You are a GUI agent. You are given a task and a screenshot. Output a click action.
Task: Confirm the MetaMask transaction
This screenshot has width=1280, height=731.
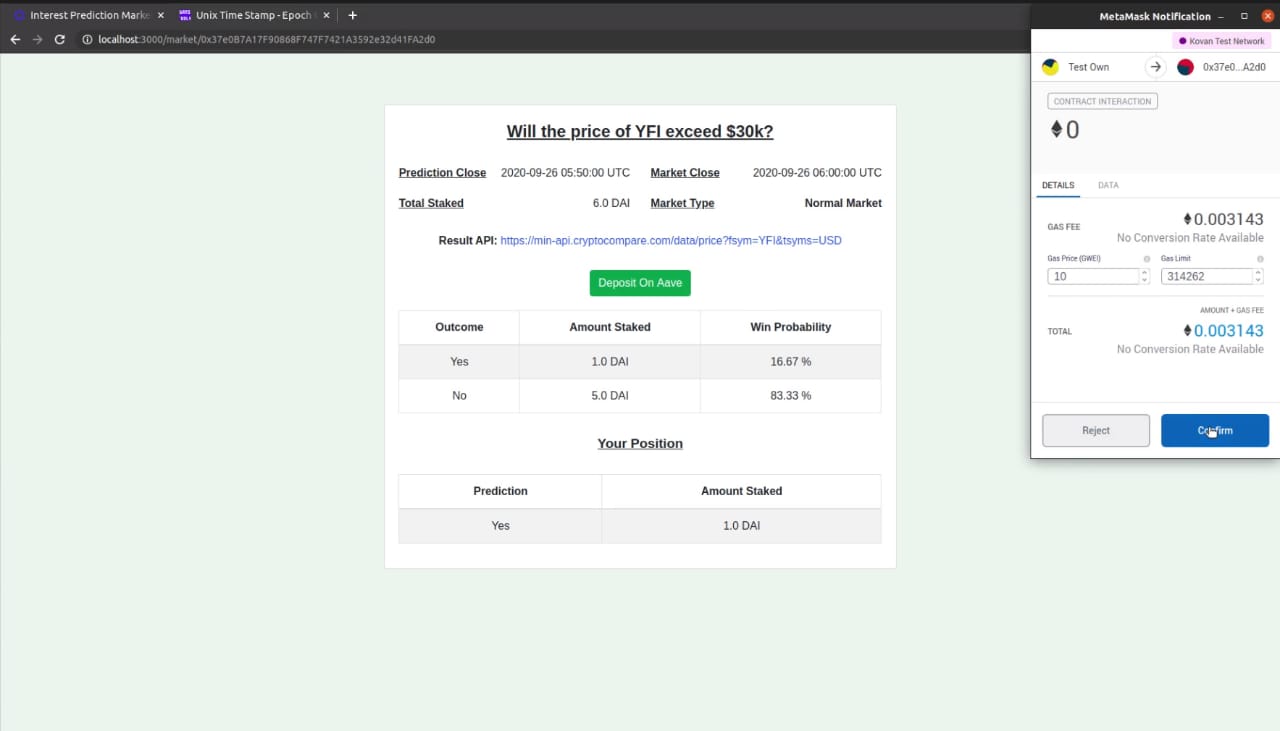point(1215,430)
